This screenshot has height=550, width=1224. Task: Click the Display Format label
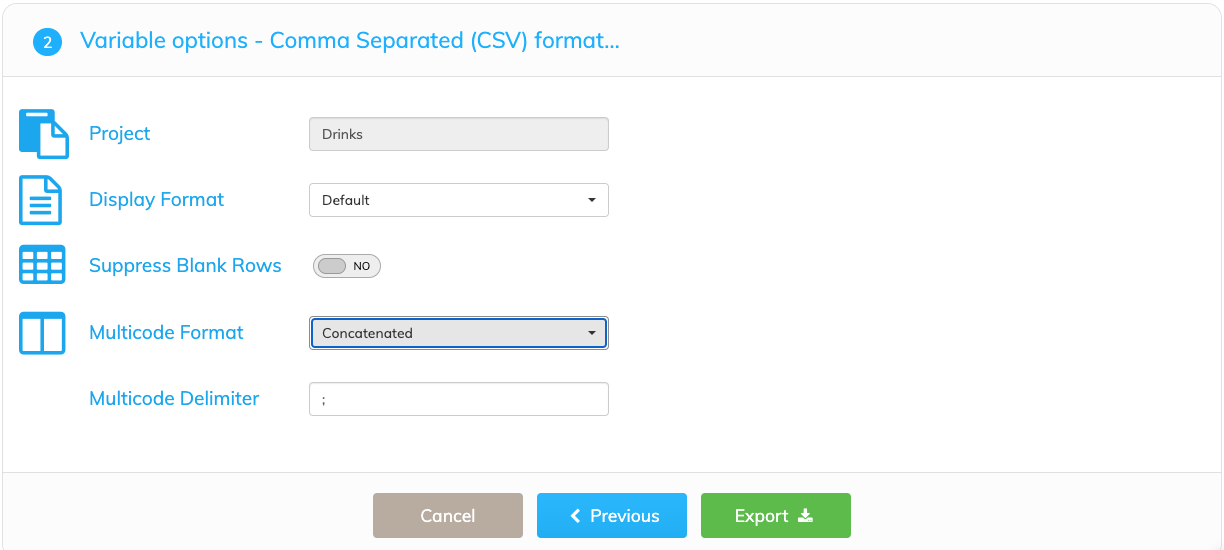(156, 200)
